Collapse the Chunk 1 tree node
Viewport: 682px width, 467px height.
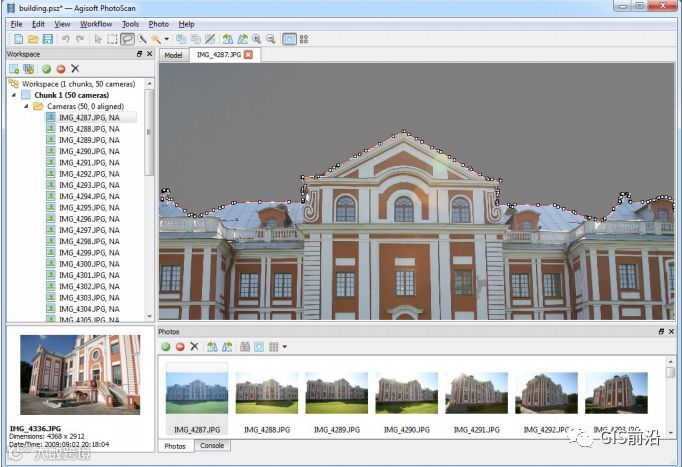pyautogui.click(x=14, y=95)
